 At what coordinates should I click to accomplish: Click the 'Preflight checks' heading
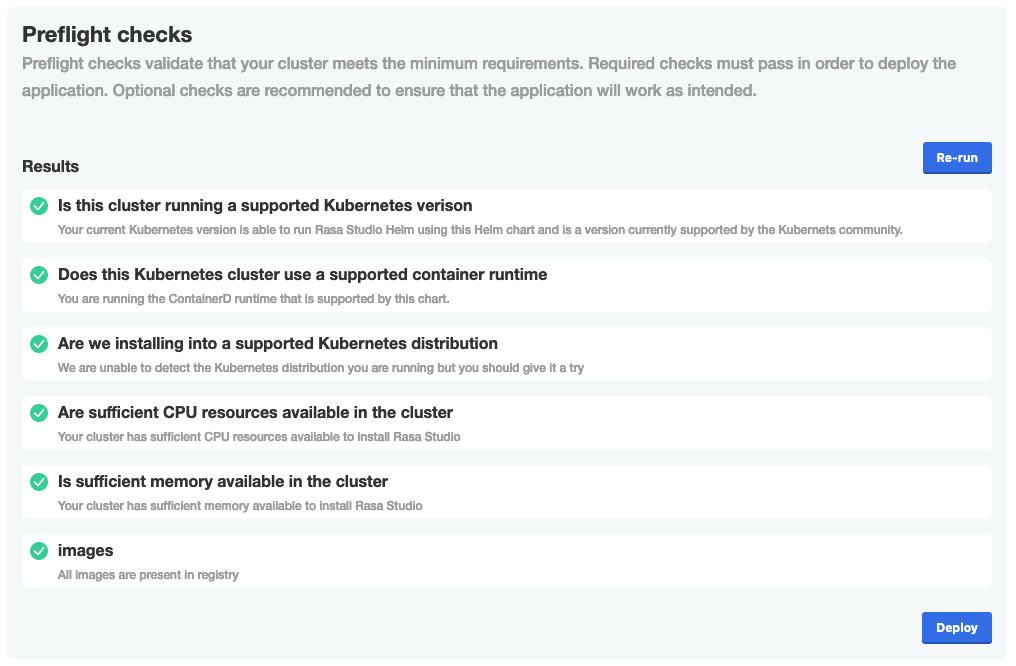coord(107,35)
